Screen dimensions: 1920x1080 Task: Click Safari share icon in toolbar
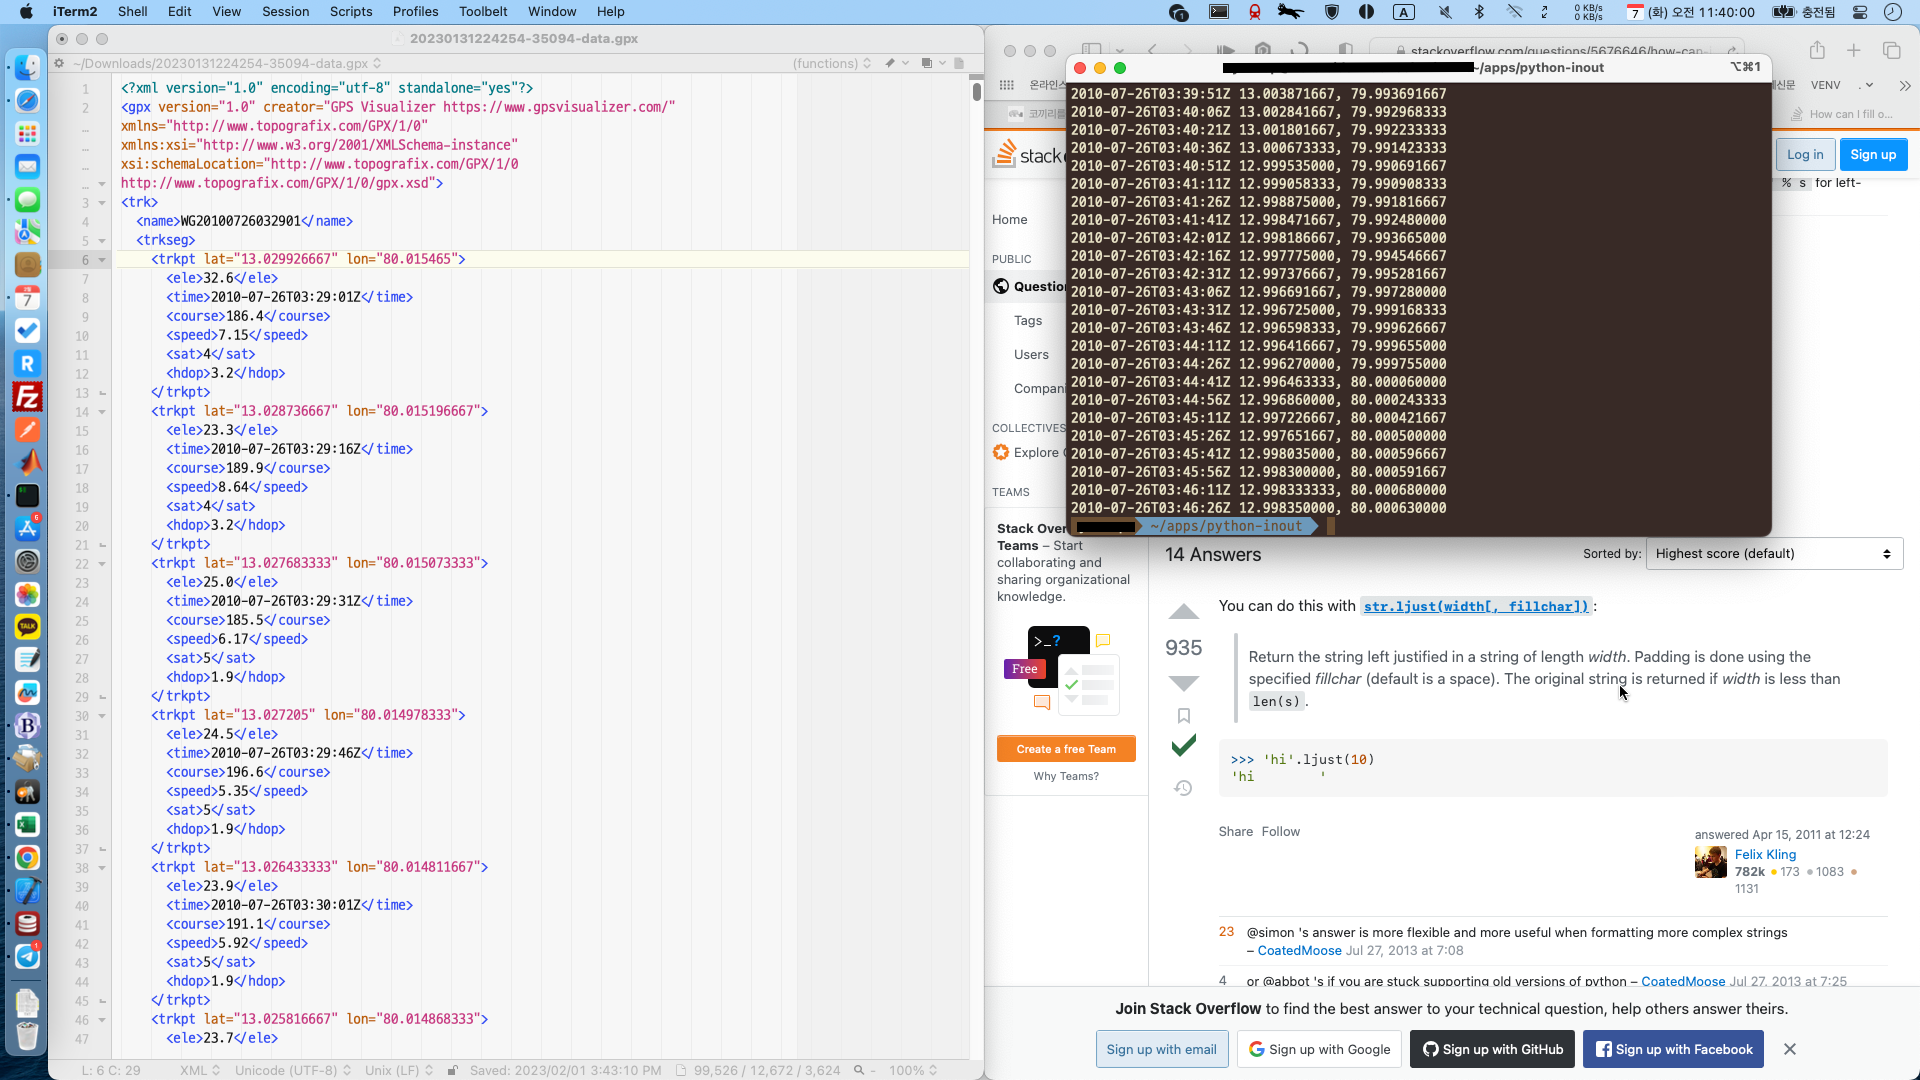pyautogui.click(x=1817, y=51)
